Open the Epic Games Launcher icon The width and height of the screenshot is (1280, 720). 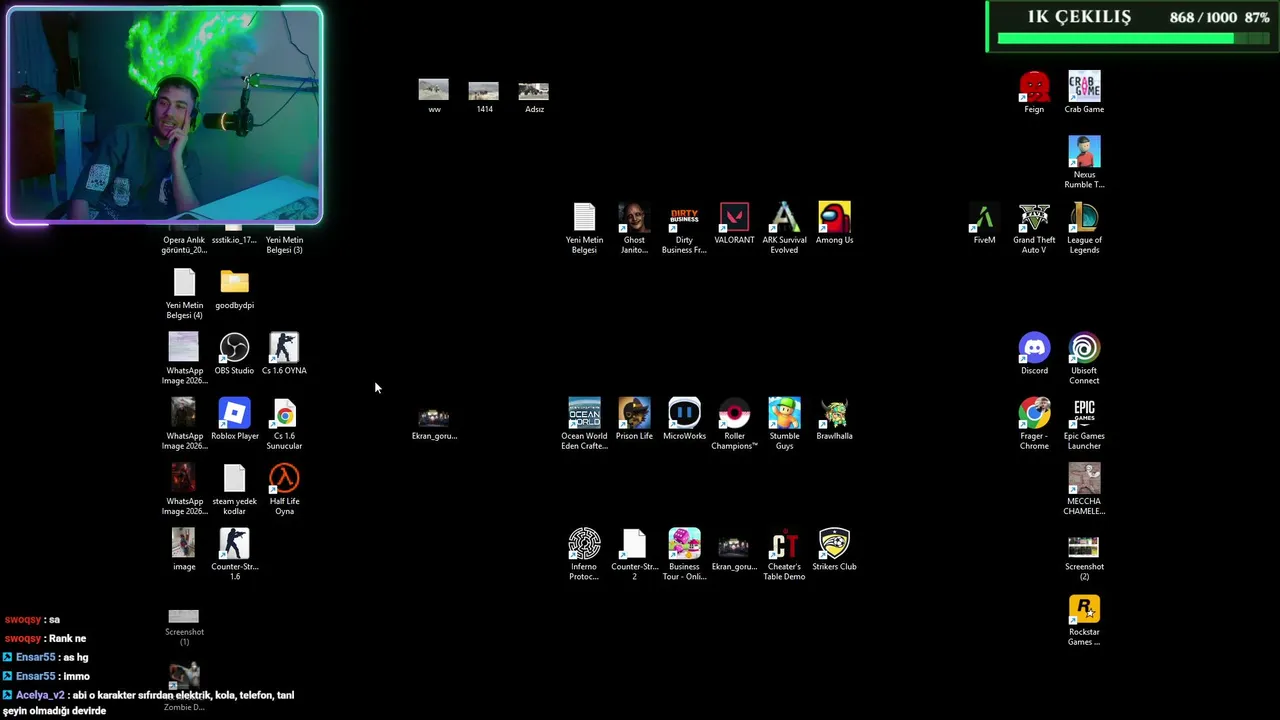(x=1084, y=424)
